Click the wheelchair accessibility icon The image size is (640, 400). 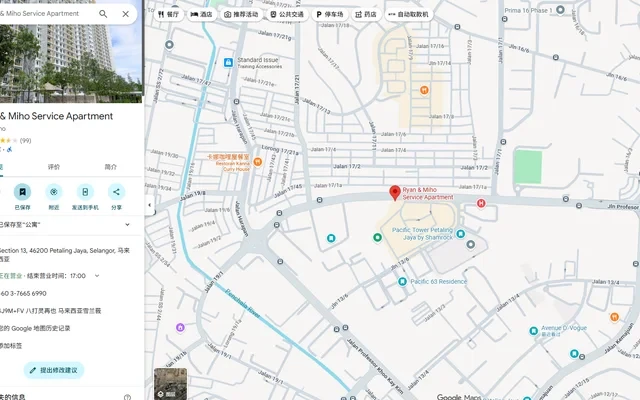click(10, 149)
